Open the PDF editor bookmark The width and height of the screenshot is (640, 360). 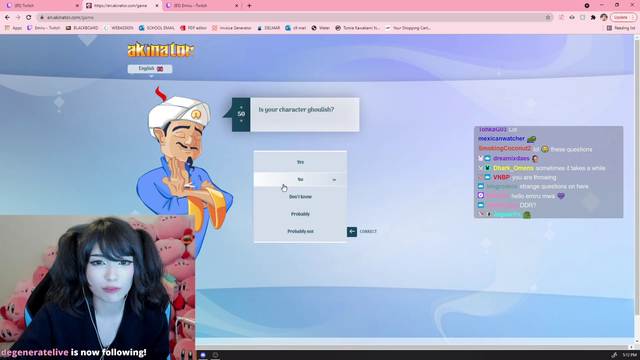[193, 28]
